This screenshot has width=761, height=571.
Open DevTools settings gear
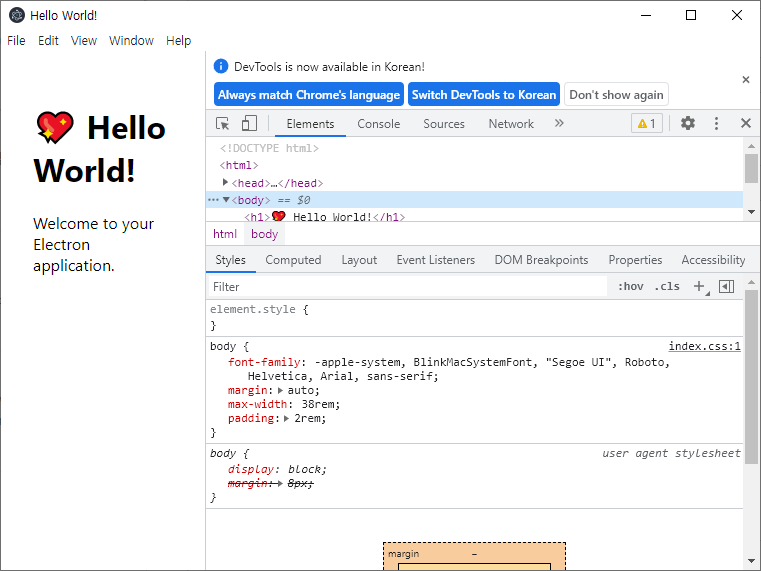click(x=688, y=123)
